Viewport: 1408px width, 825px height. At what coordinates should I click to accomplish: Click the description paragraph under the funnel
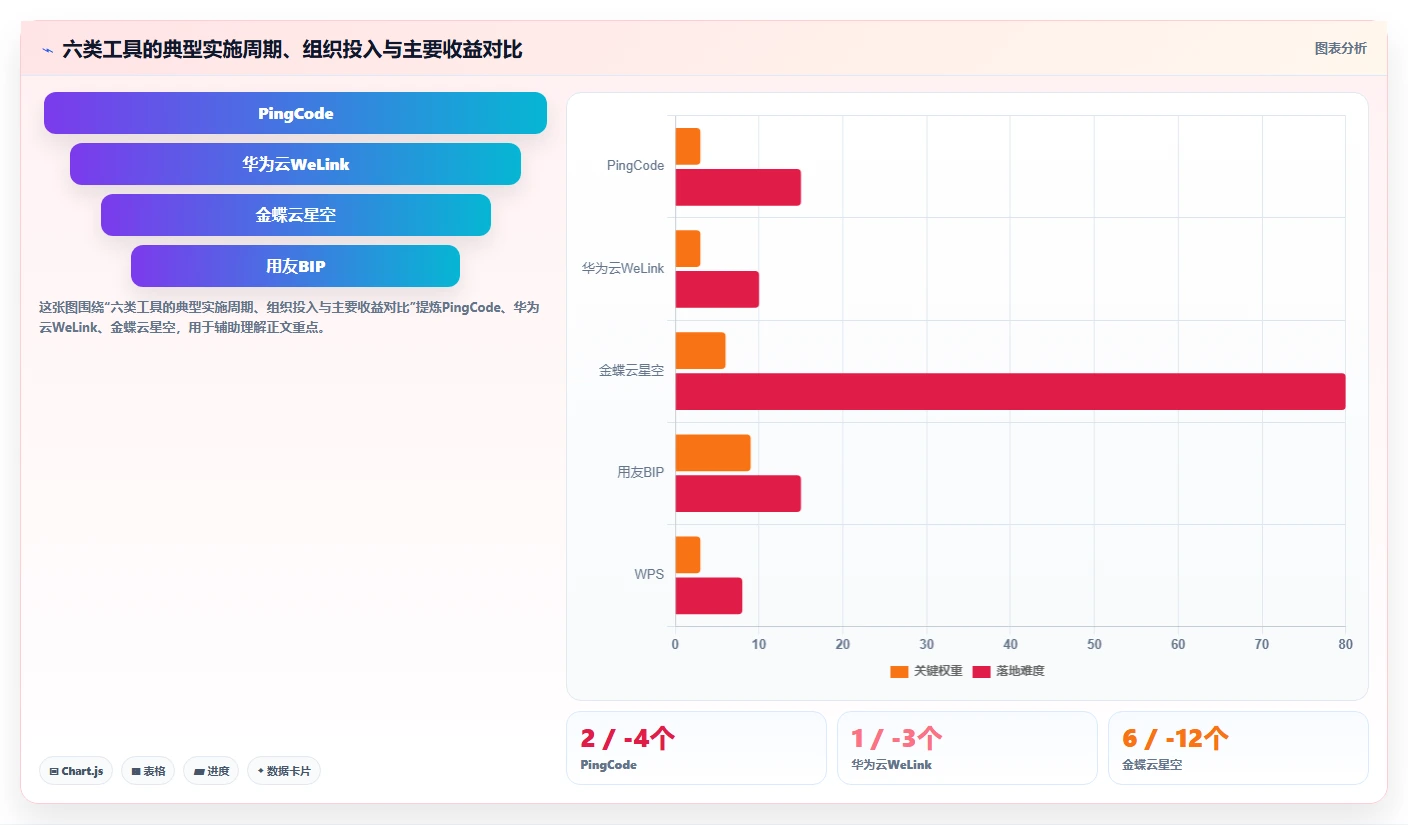pos(289,317)
